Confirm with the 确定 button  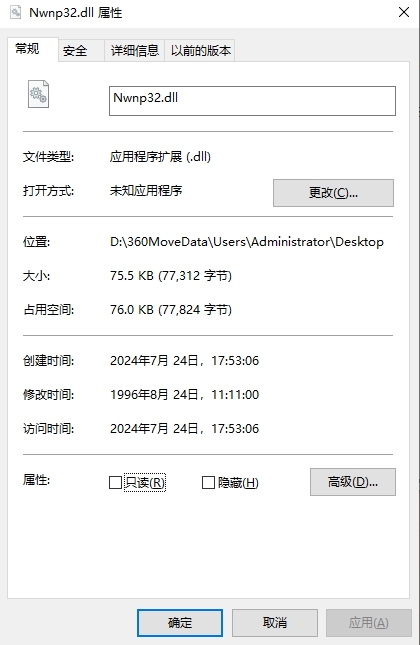coord(180,623)
